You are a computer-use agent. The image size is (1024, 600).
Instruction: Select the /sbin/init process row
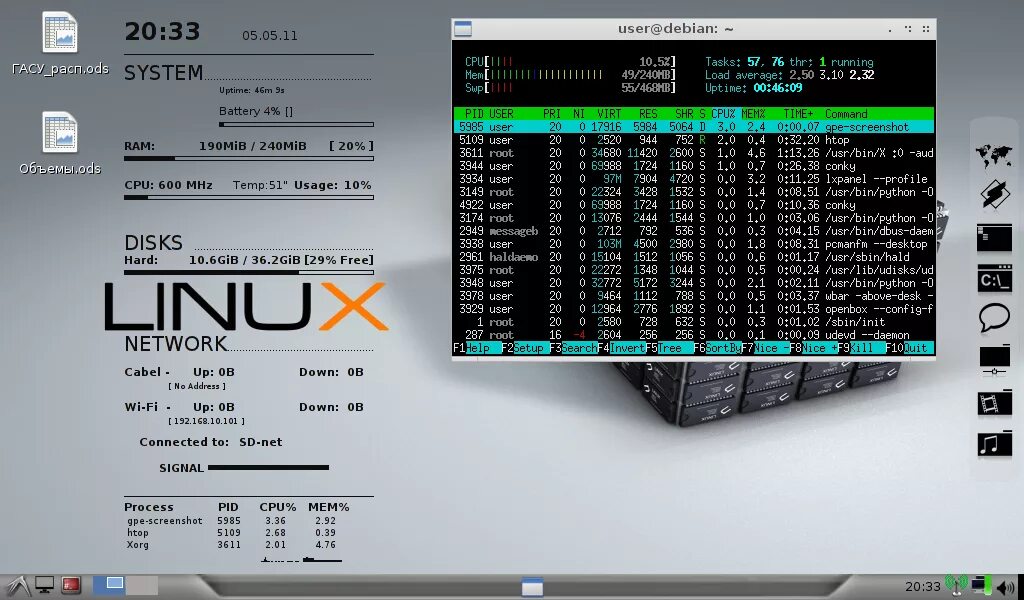(x=694, y=322)
